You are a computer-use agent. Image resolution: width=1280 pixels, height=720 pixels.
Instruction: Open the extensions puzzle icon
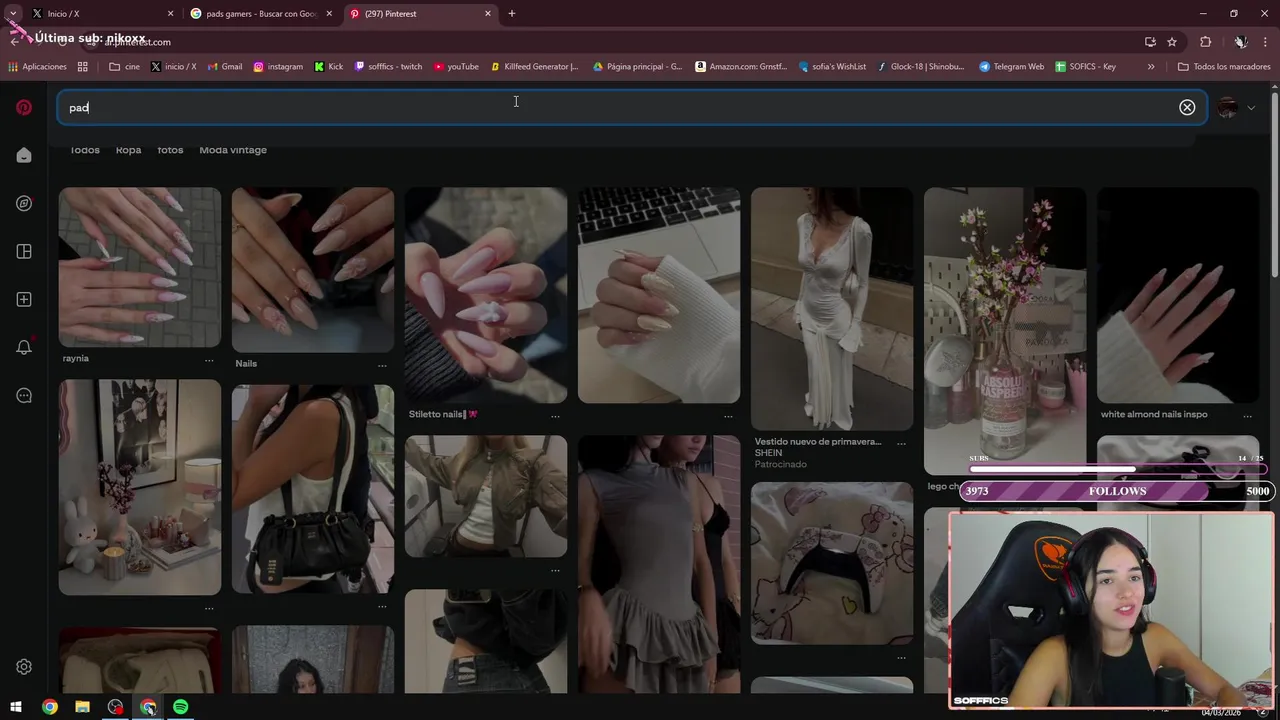point(1205,42)
